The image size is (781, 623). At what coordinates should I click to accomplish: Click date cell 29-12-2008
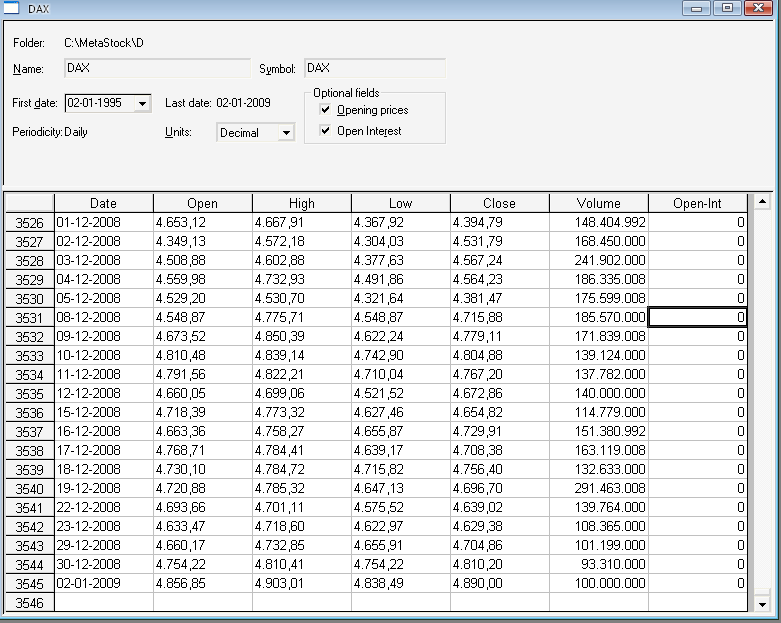104,545
